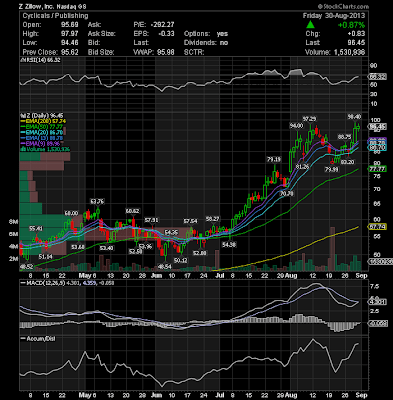
Task: Select the Chg value +0.83
Action: point(356,34)
